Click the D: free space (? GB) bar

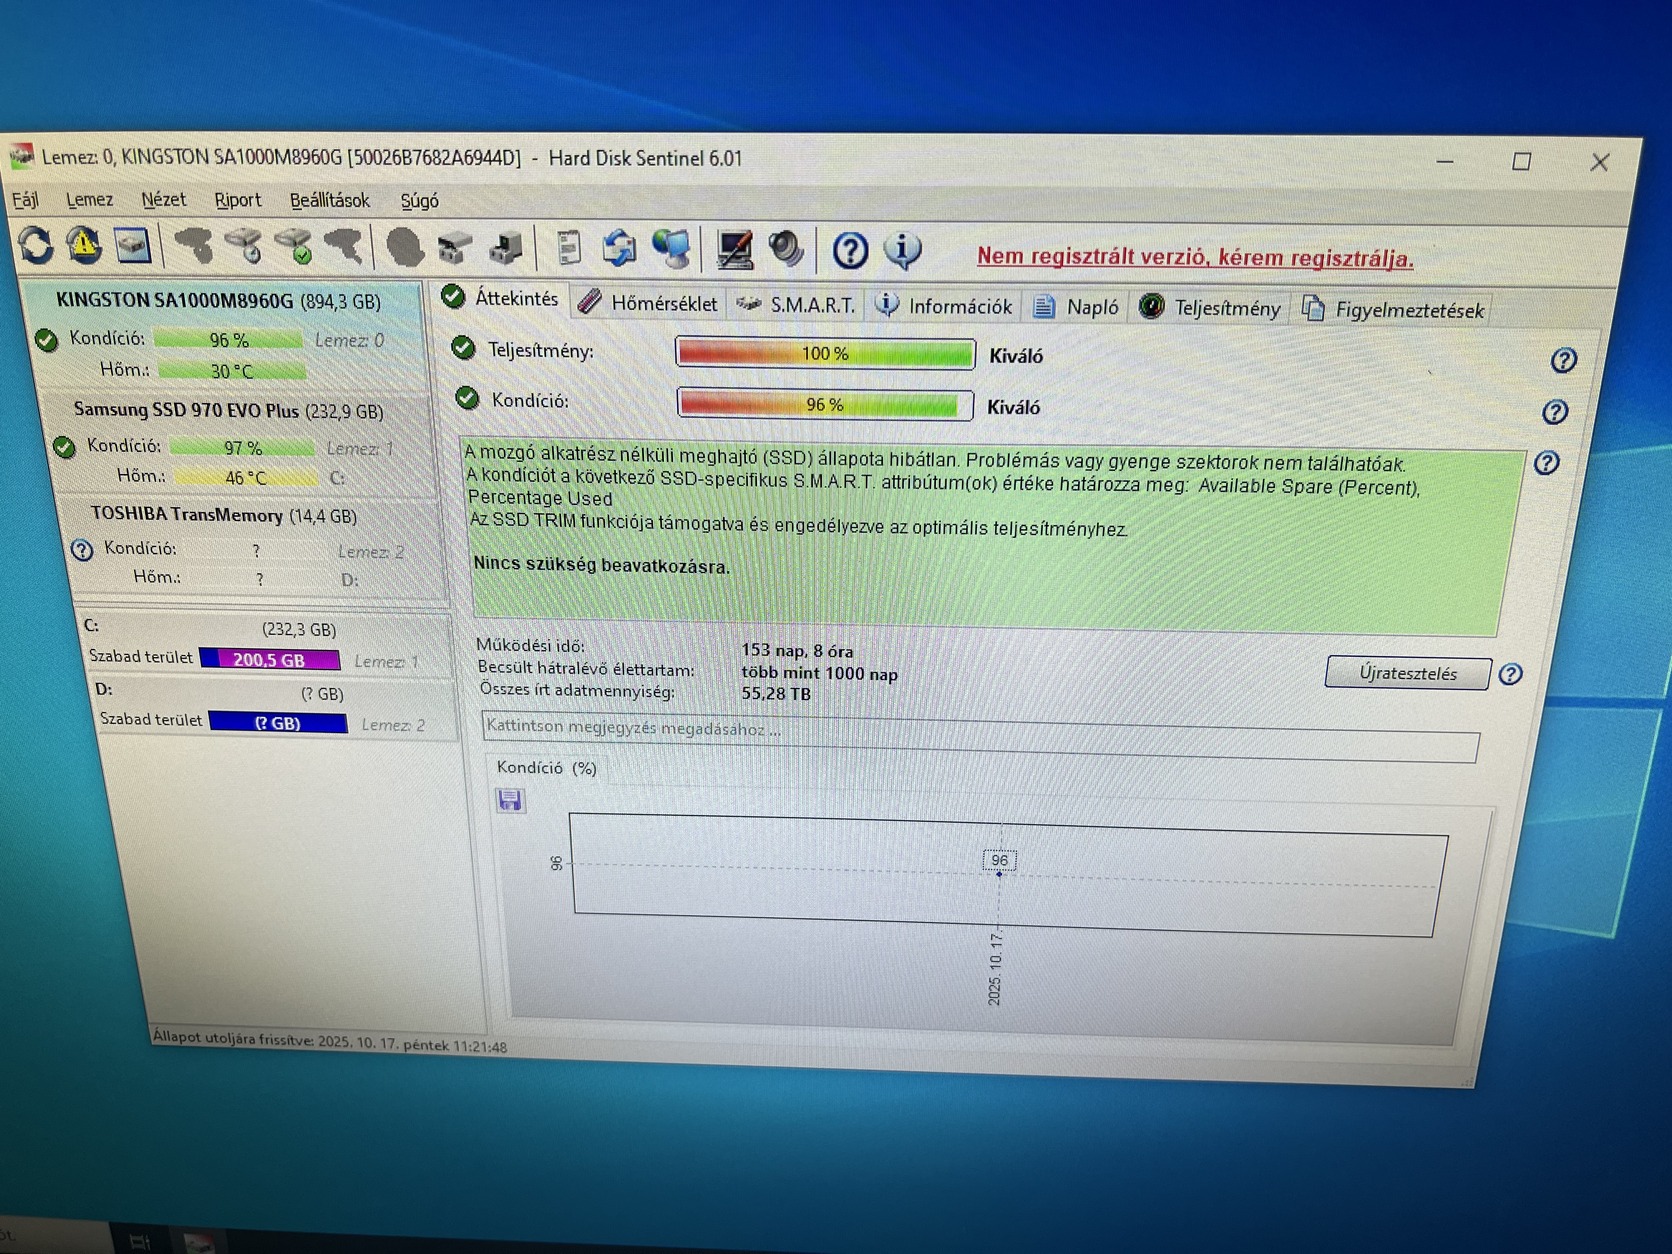(x=278, y=722)
